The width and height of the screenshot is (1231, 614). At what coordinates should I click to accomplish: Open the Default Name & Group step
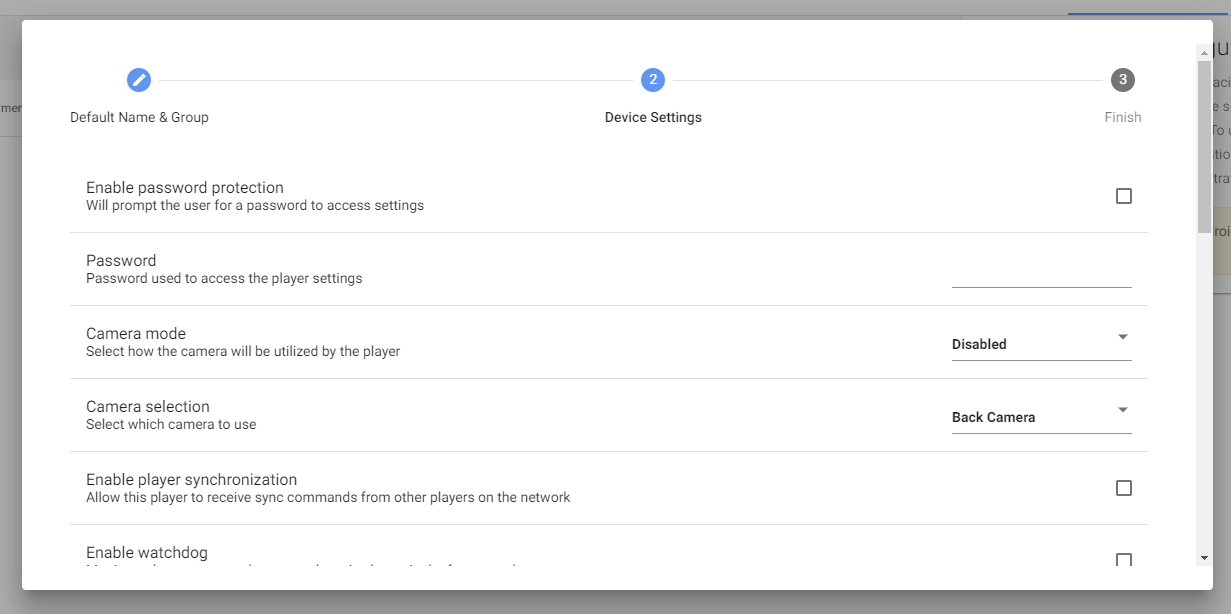(139, 117)
